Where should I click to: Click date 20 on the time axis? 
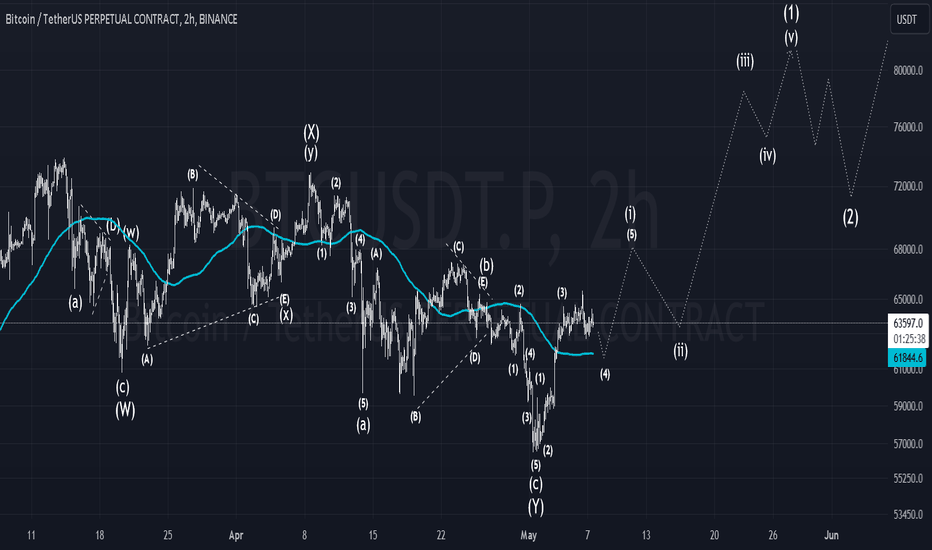[714, 535]
